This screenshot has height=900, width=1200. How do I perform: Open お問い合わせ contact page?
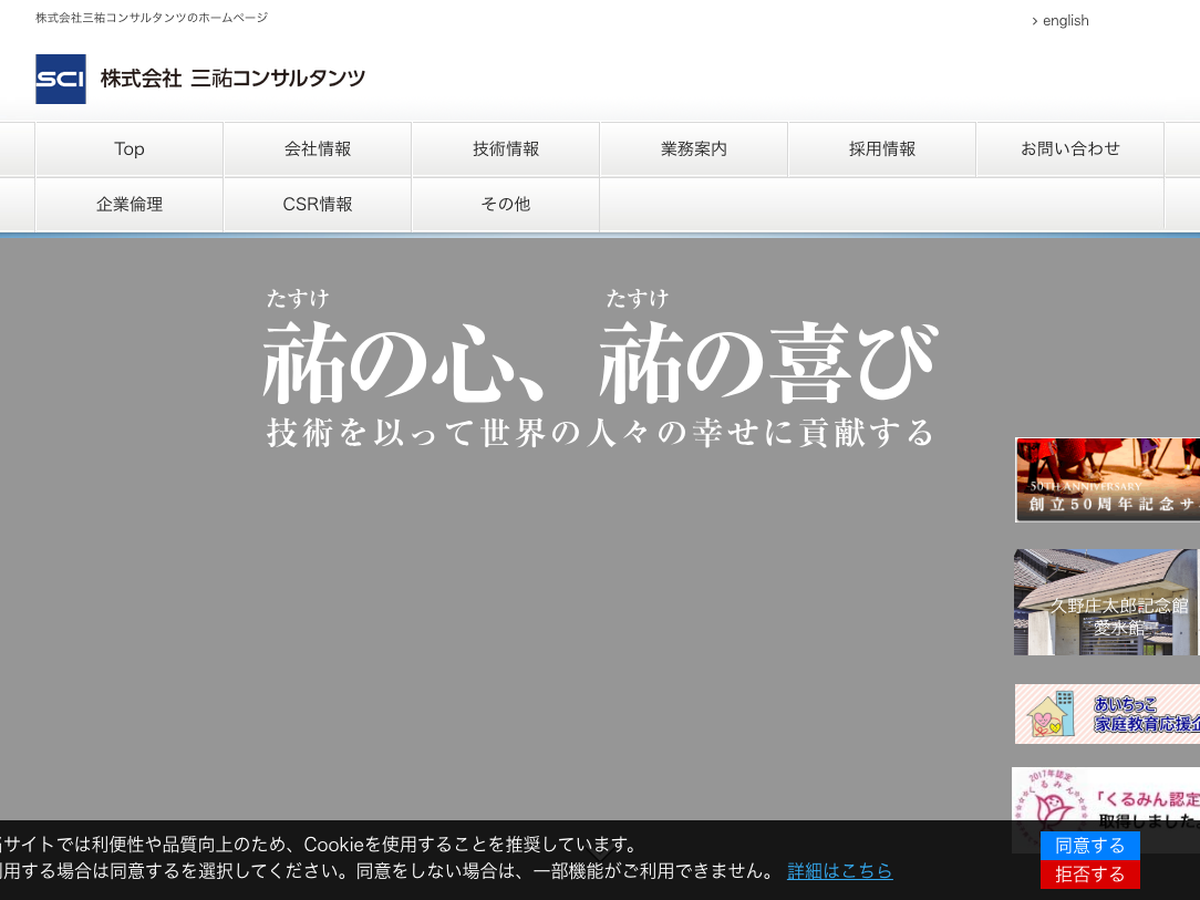[x=1069, y=149]
